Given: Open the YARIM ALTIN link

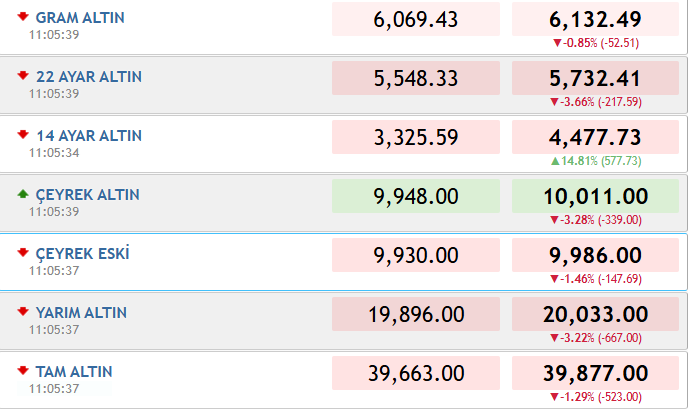Looking at the screenshot, I should click(81, 313).
